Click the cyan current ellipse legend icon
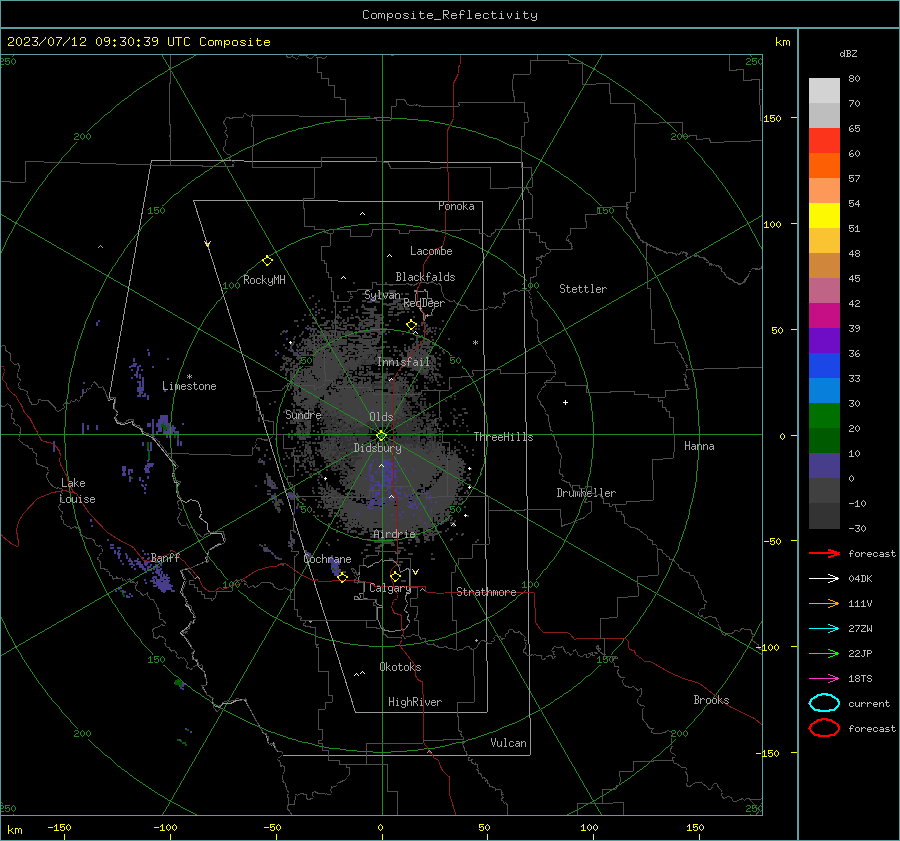Image resolution: width=900 pixels, height=841 pixels. pyautogui.click(x=824, y=703)
